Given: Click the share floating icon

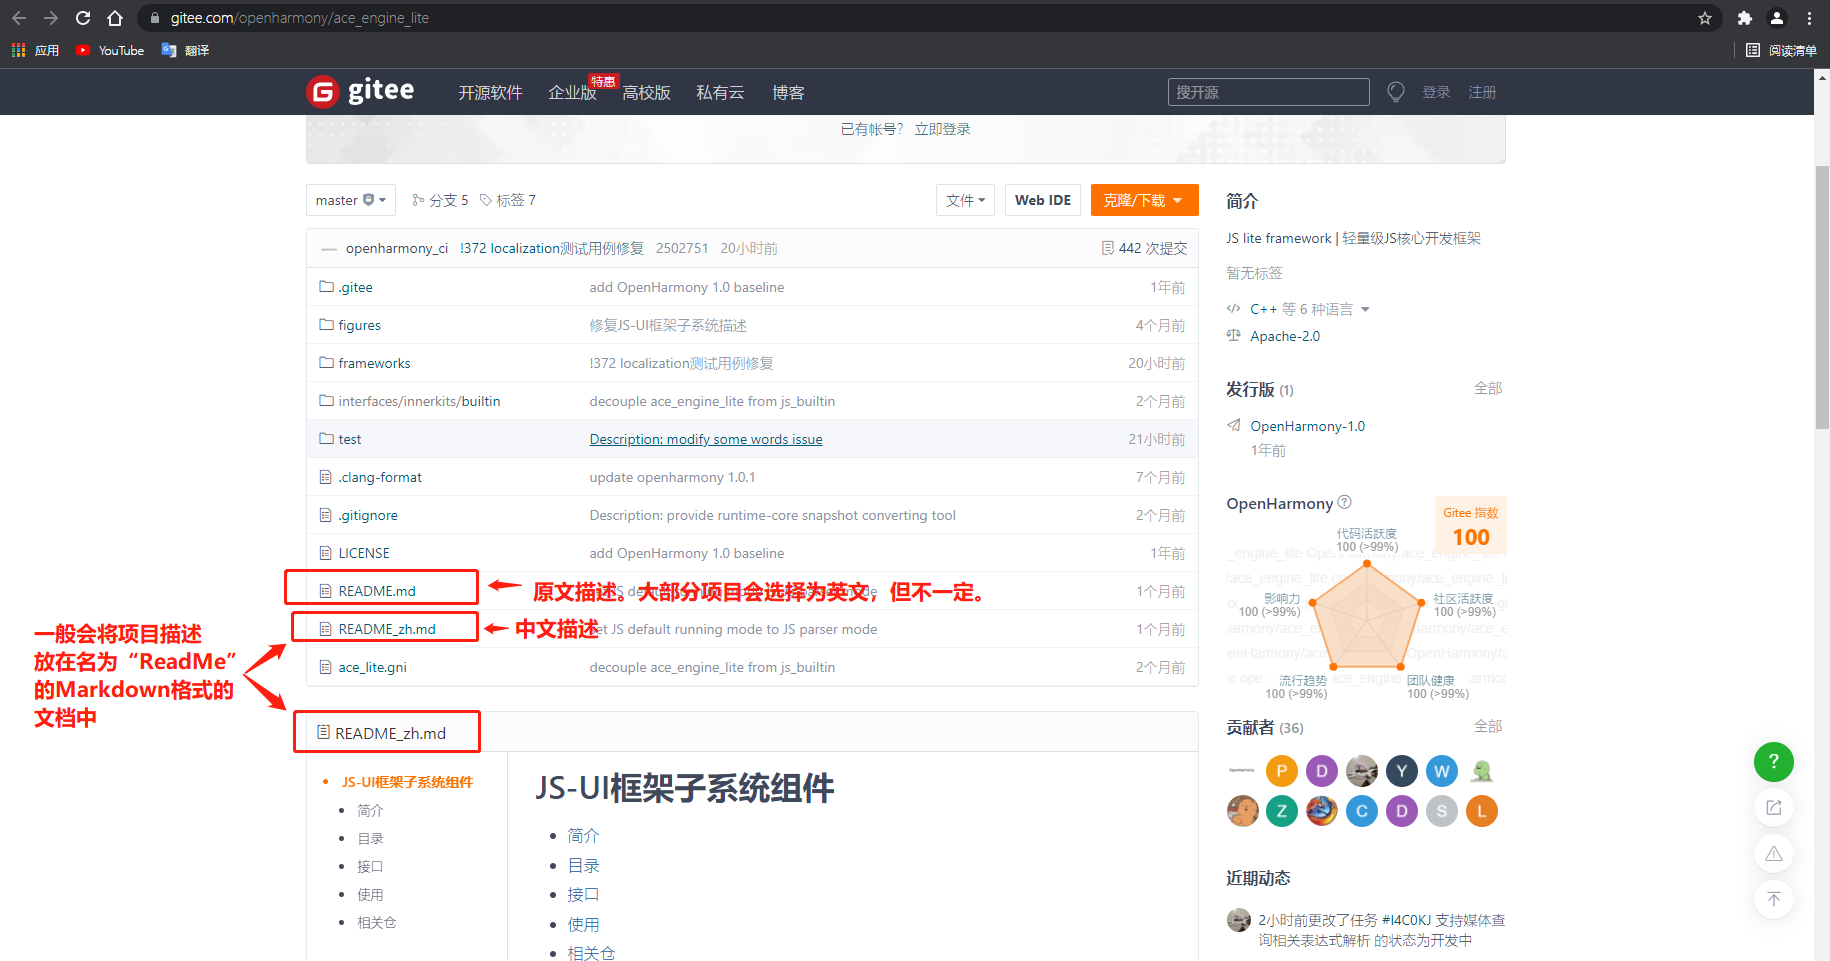Looking at the screenshot, I should 1774,807.
